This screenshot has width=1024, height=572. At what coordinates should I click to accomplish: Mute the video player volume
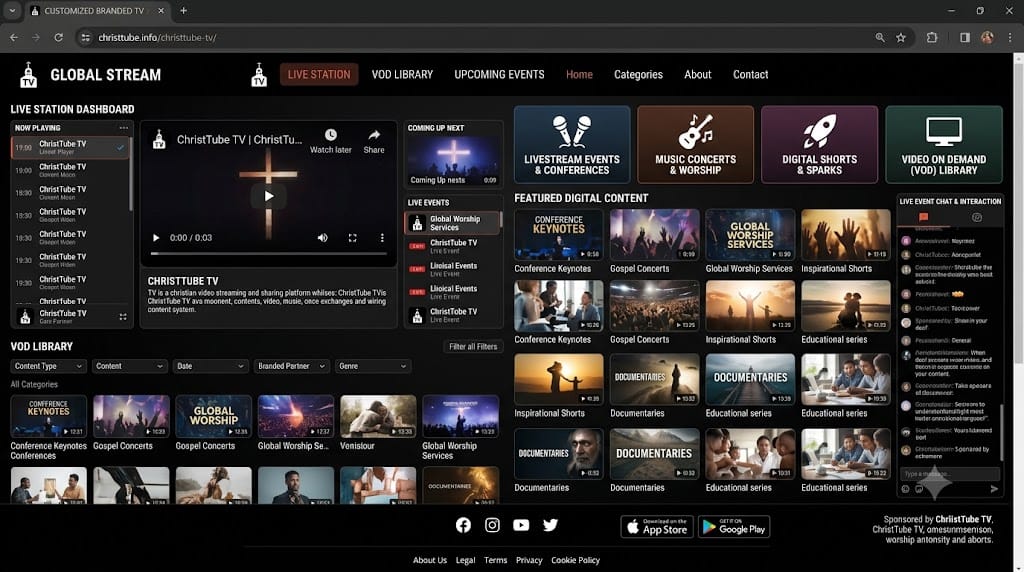(323, 238)
